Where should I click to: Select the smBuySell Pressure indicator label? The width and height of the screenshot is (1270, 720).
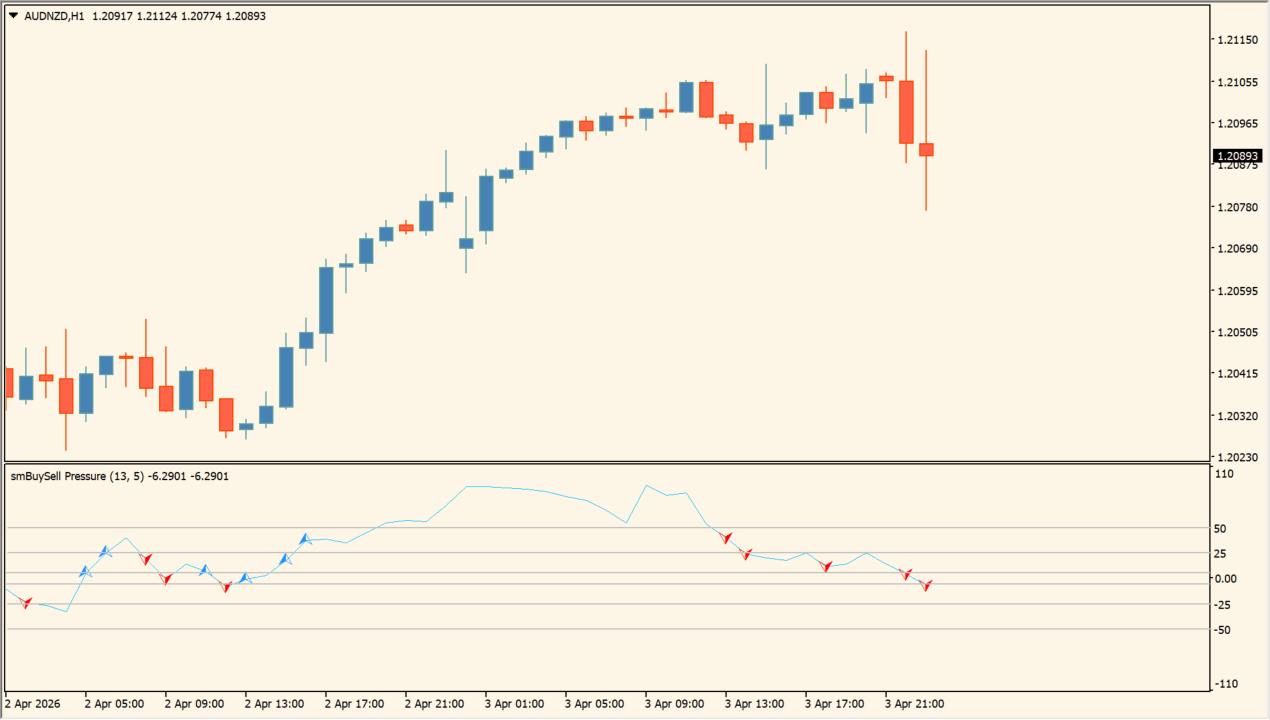(x=76, y=477)
